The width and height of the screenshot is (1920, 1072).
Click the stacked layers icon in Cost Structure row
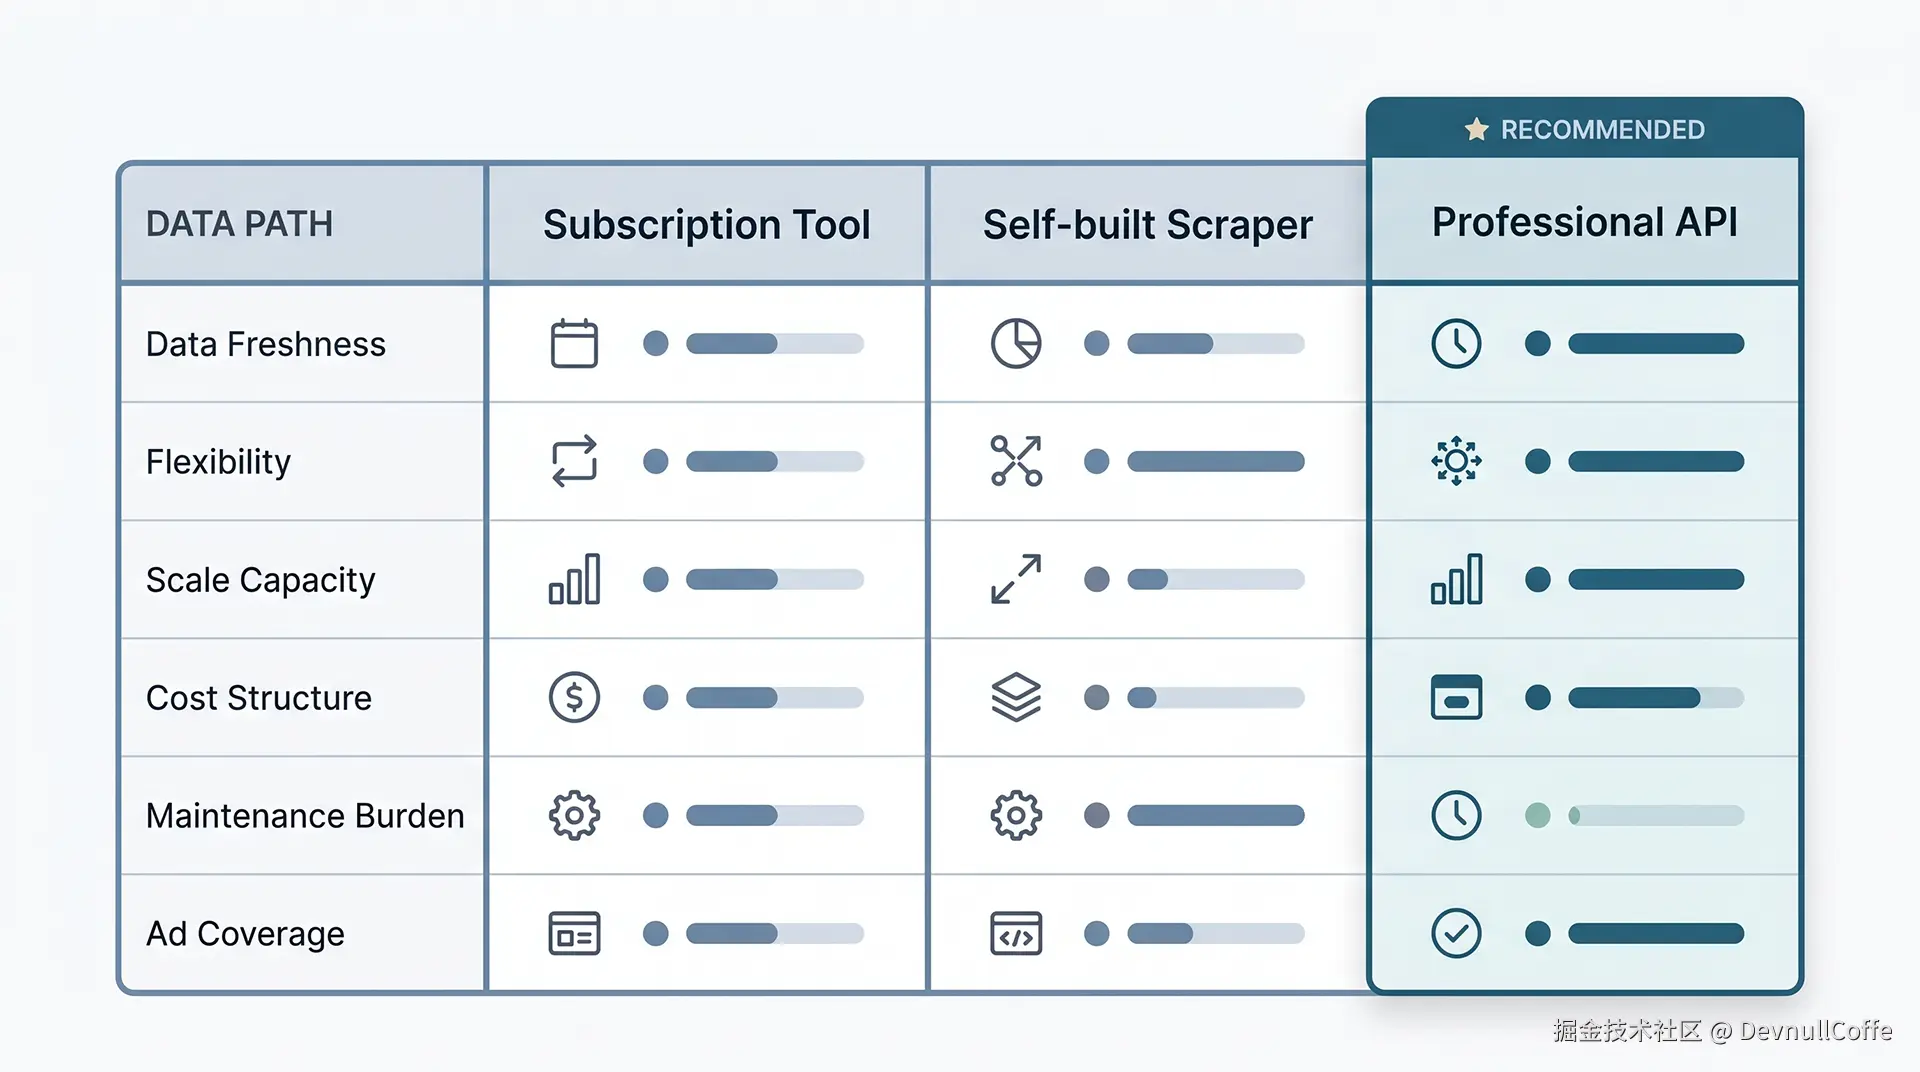pyautogui.click(x=1016, y=697)
